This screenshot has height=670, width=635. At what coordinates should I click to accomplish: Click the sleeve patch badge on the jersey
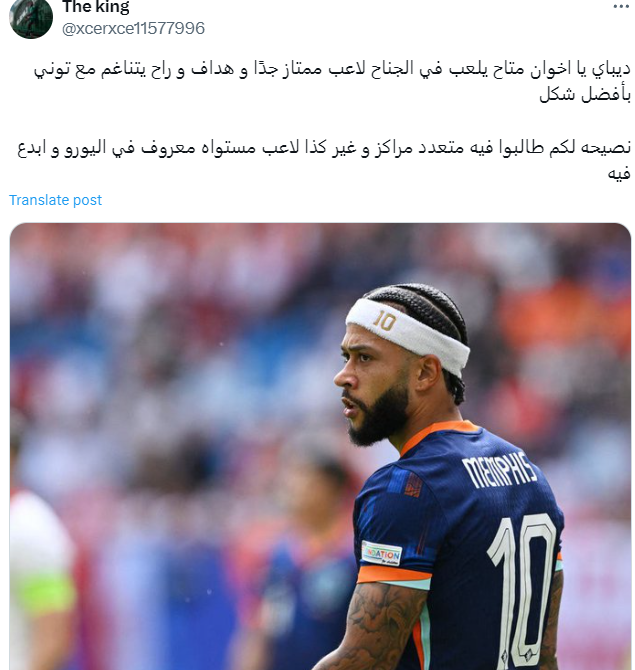click(382, 553)
